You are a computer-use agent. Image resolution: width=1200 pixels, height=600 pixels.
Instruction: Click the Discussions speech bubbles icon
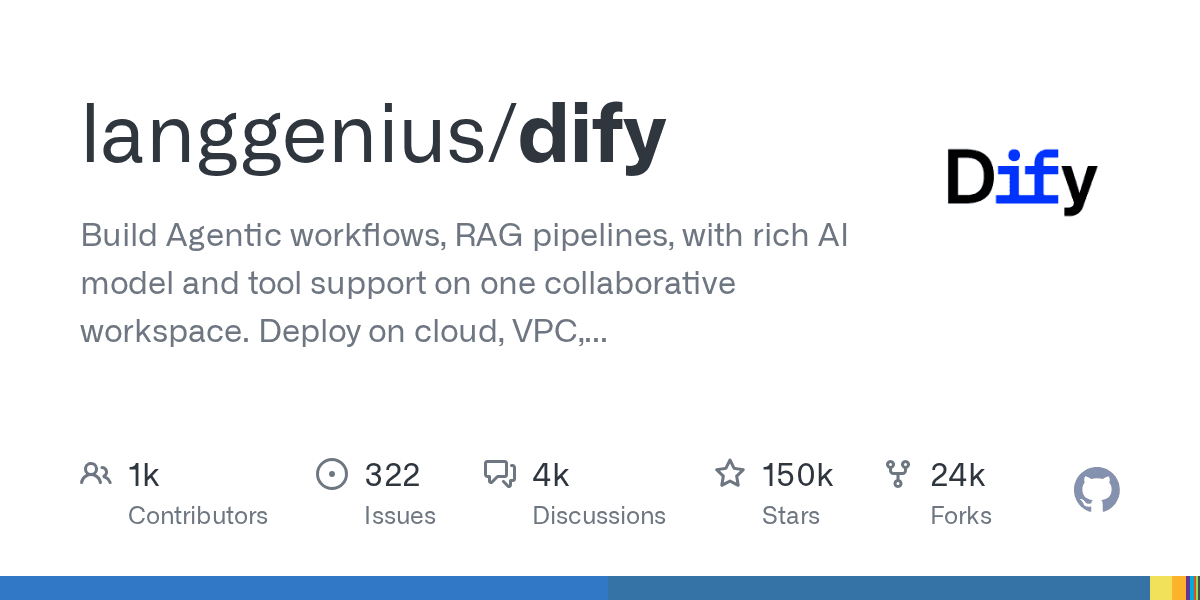click(x=499, y=474)
